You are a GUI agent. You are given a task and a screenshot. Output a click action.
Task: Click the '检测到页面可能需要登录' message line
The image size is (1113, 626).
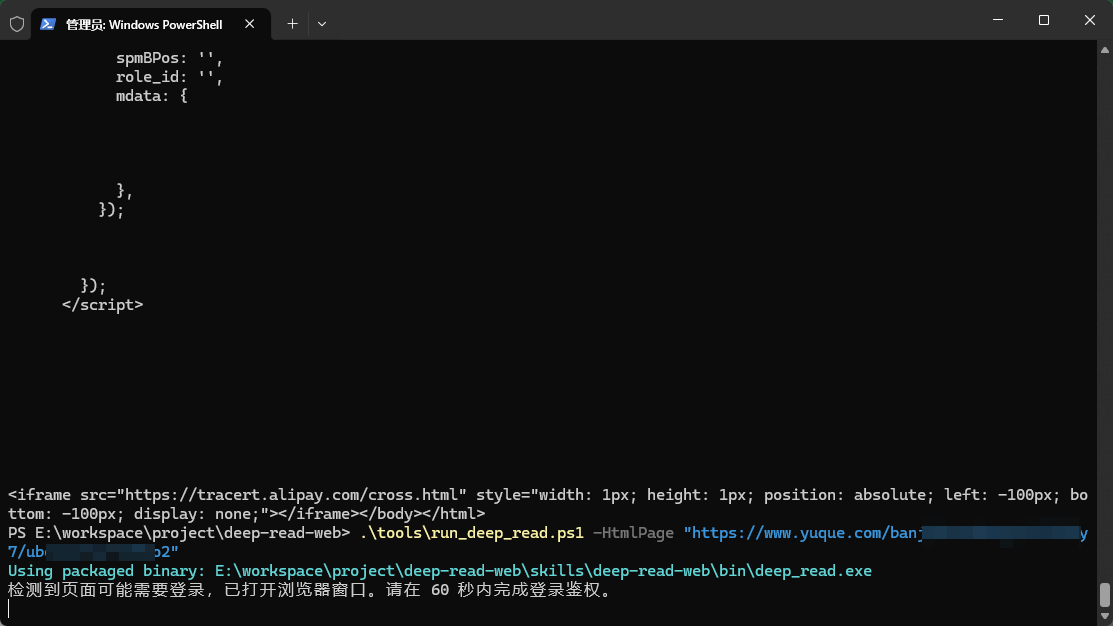click(x=309, y=590)
